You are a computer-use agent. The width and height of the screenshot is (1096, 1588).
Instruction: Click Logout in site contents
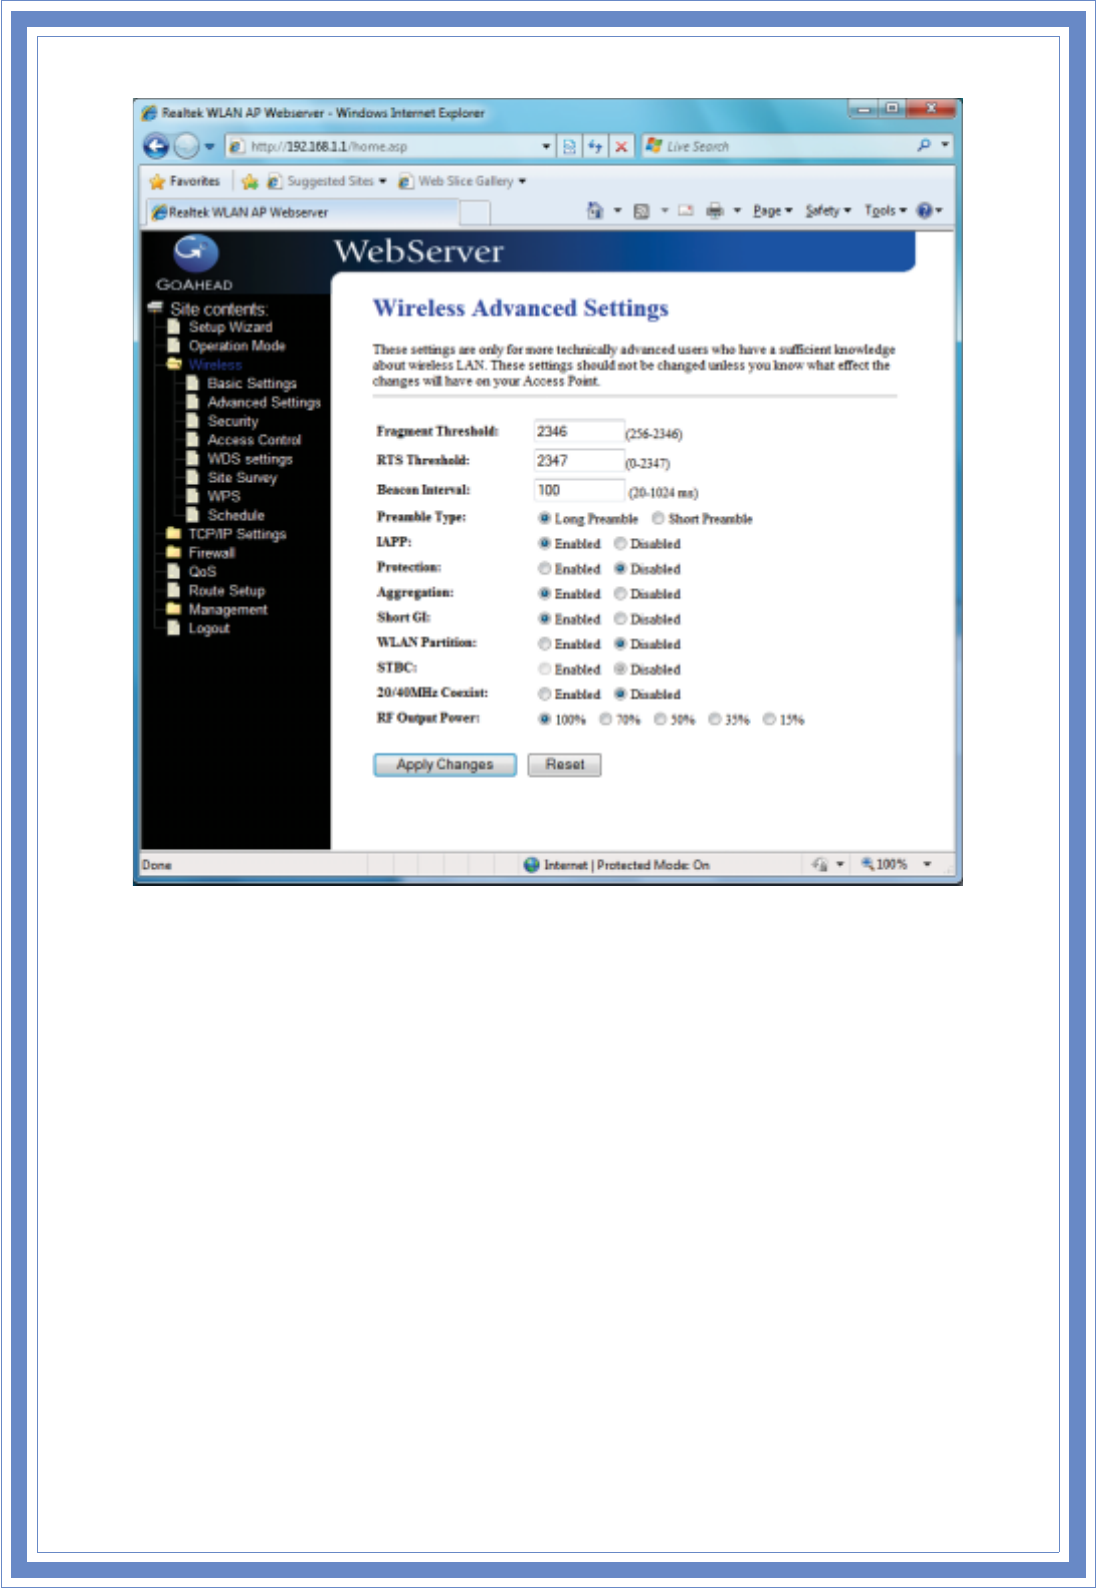click(209, 629)
